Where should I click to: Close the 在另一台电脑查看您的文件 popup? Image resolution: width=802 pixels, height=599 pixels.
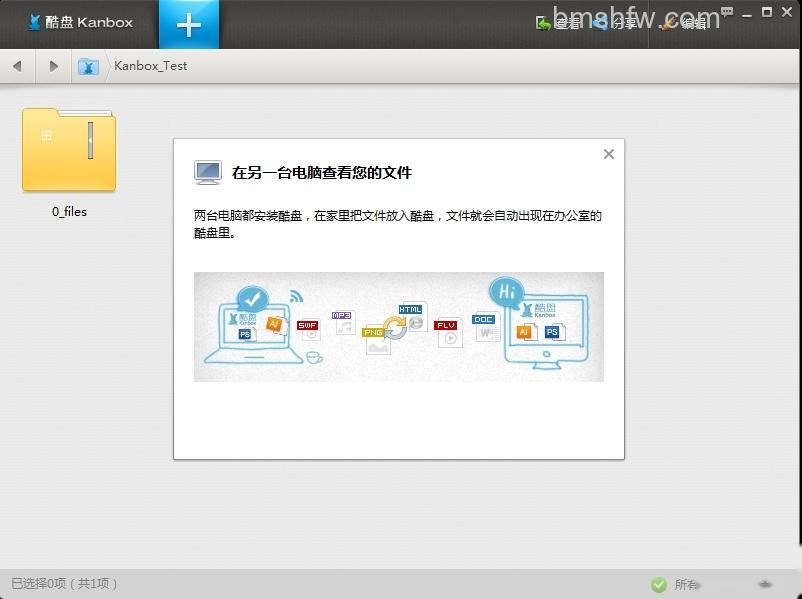[609, 154]
